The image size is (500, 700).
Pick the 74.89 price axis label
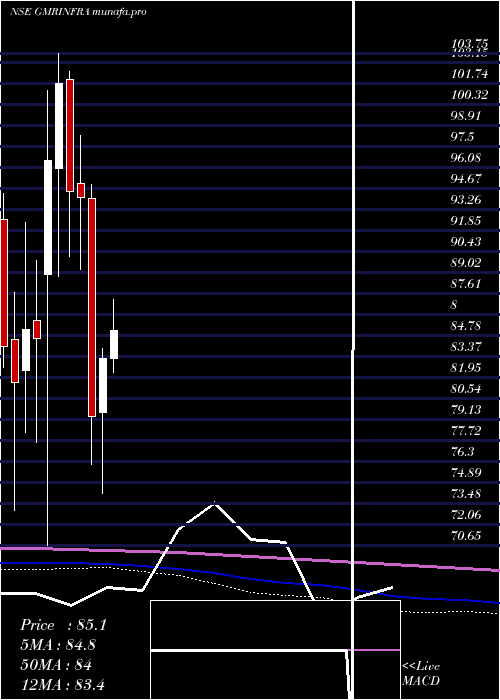[466, 473]
